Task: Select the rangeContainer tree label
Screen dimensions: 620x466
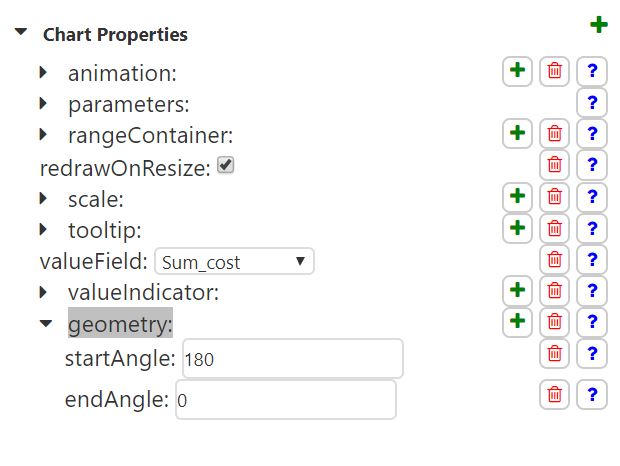Action: 150,135
